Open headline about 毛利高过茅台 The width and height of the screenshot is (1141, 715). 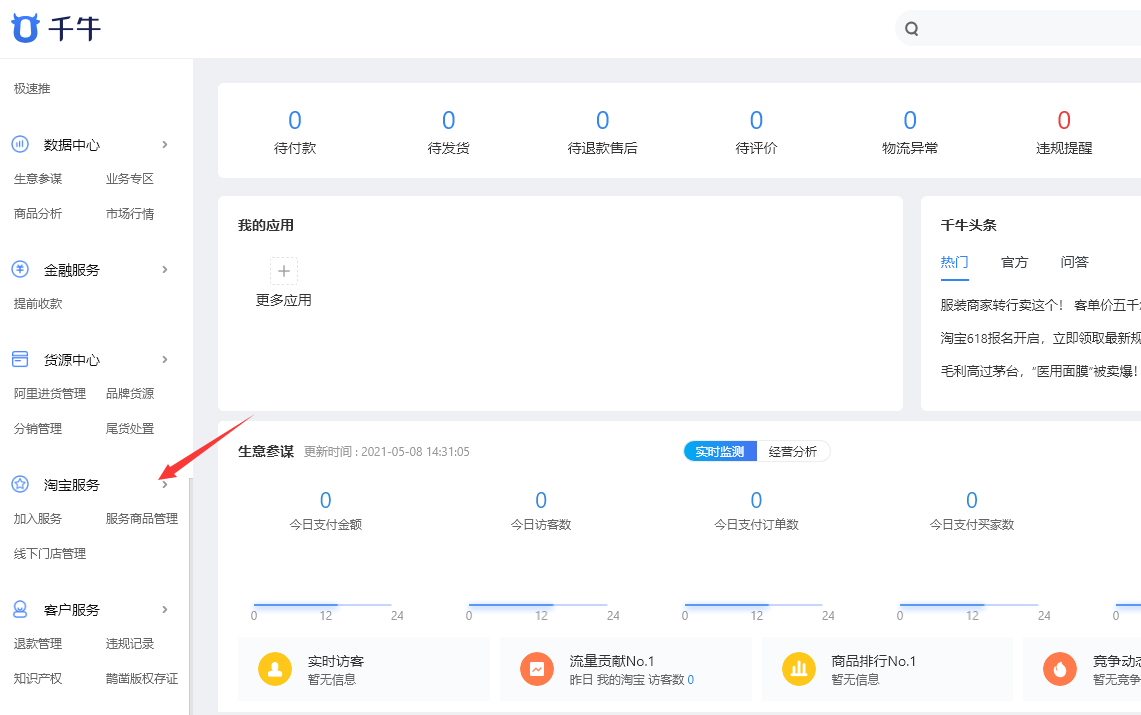pyautogui.click(x=1041, y=372)
